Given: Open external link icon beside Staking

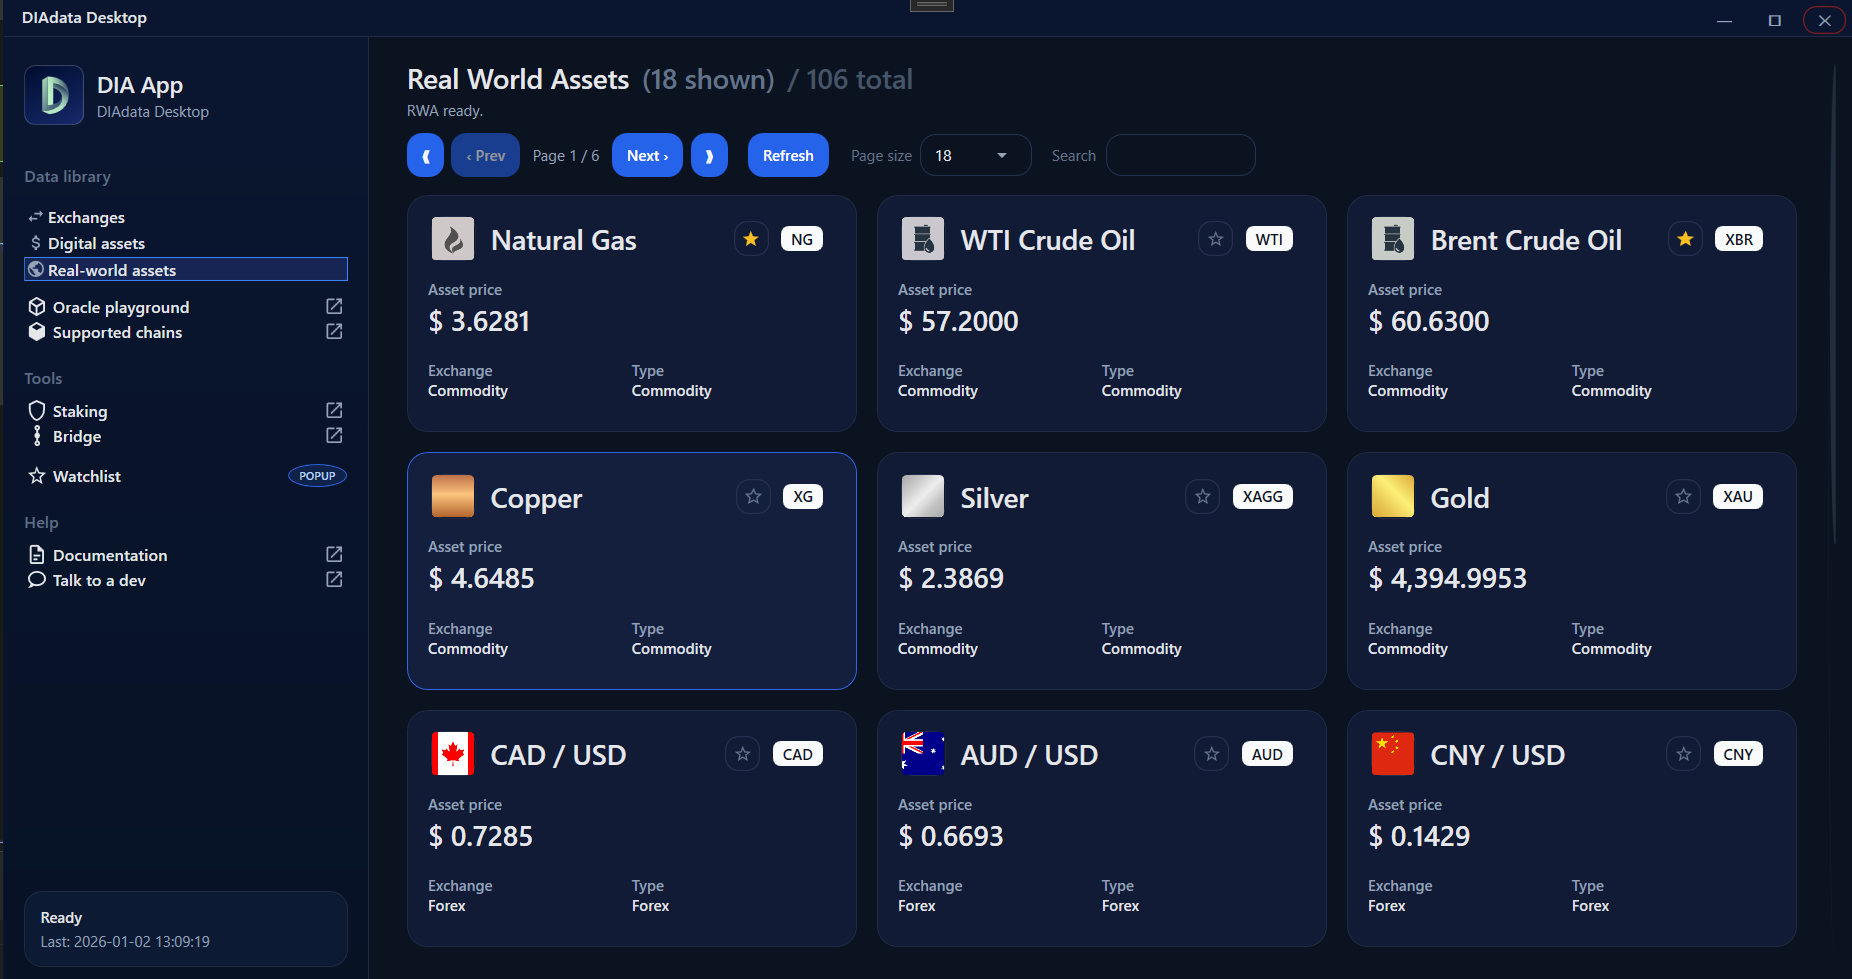Looking at the screenshot, I should pyautogui.click(x=334, y=410).
